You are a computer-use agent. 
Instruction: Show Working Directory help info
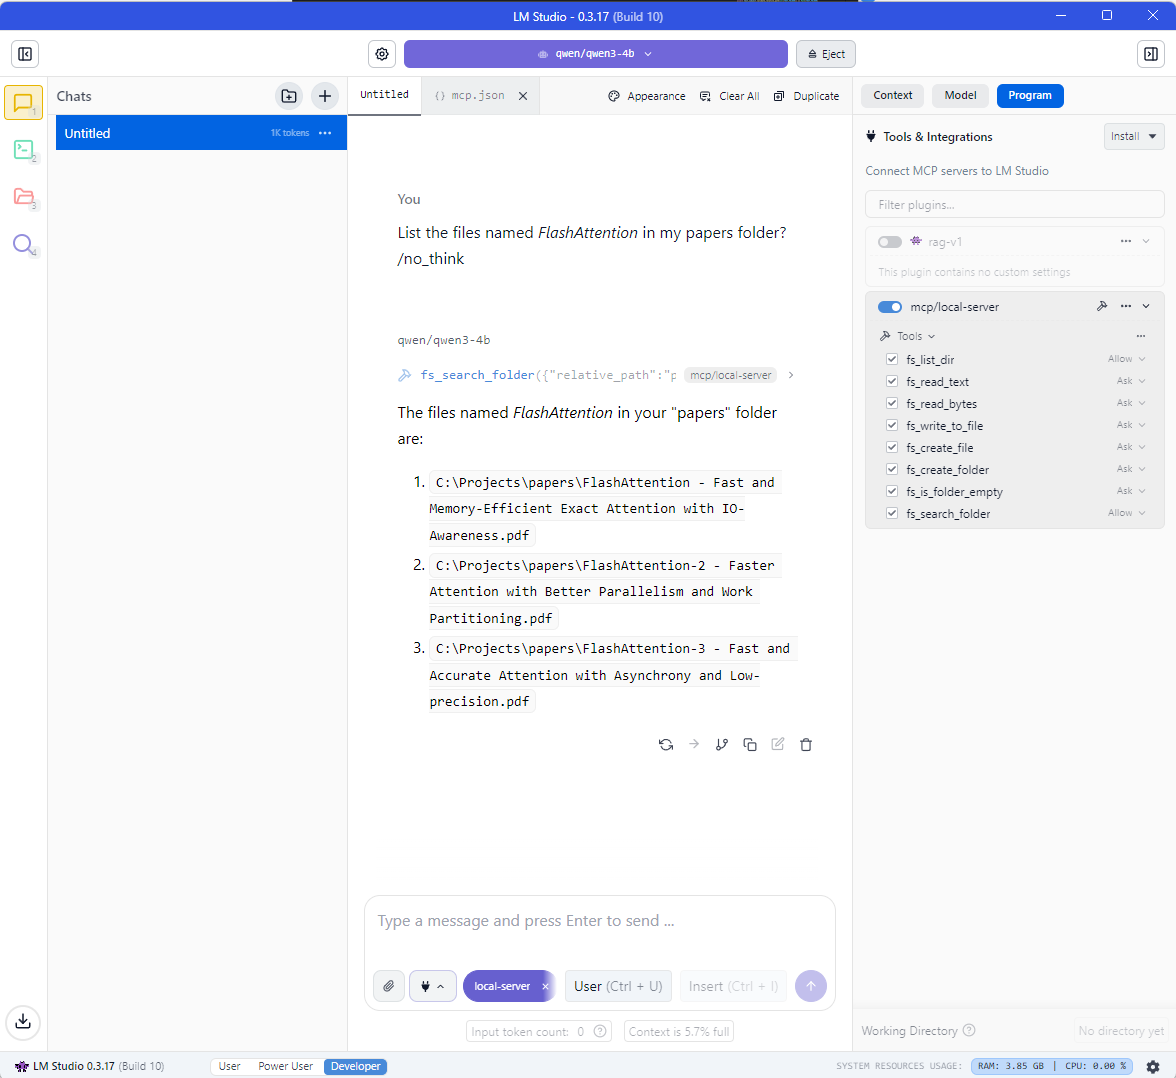[969, 1030]
